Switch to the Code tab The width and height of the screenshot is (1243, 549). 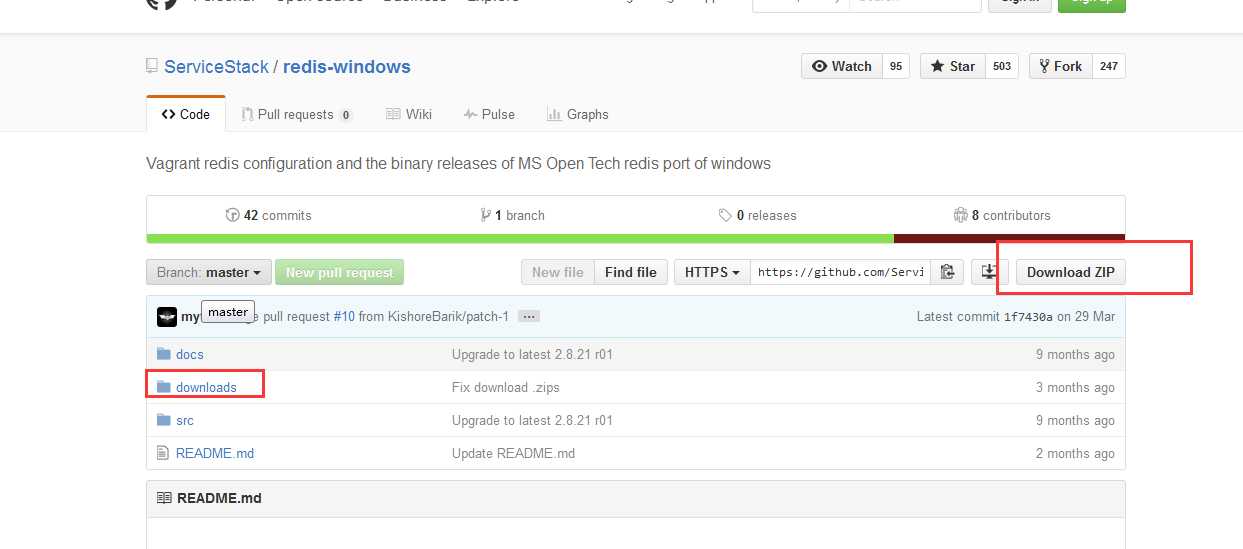click(x=186, y=114)
